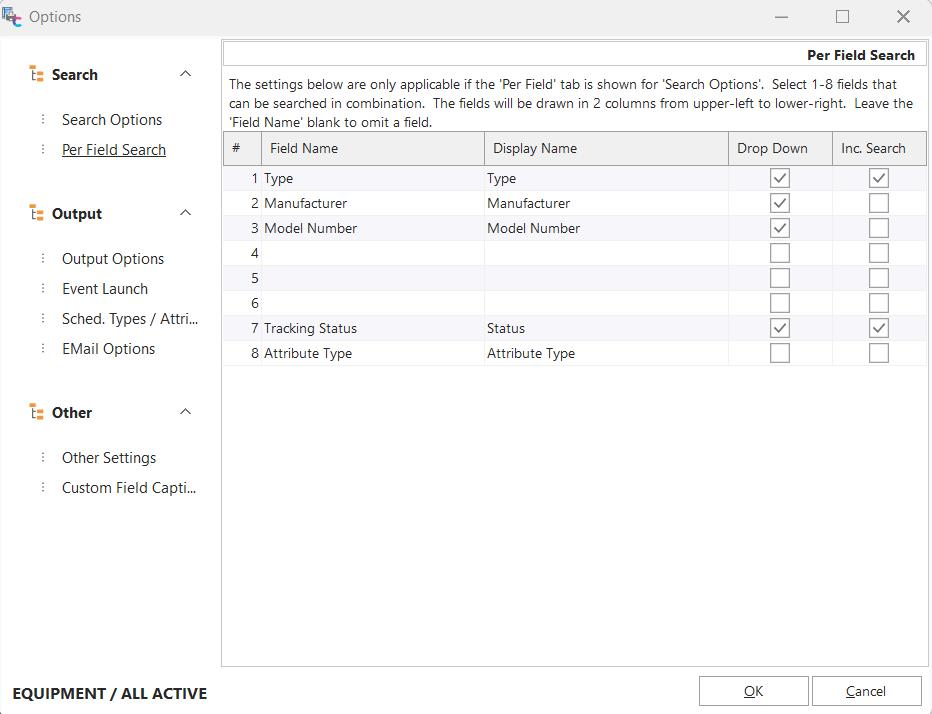932x714 pixels.
Task: Click the empty Field Name cell in row 4
Action: (372, 253)
